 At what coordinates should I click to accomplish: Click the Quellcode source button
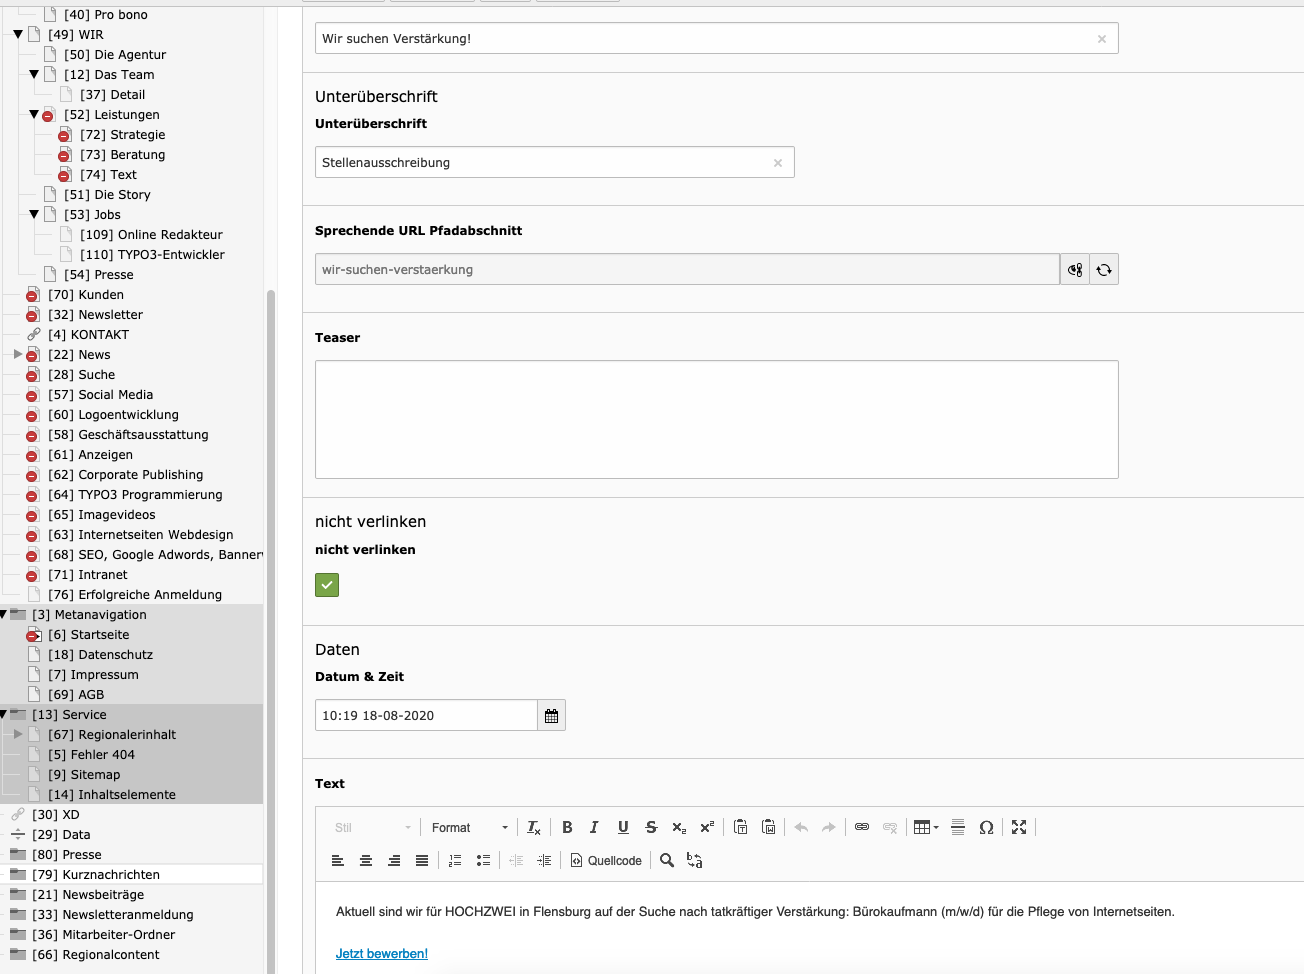[606, 860]
